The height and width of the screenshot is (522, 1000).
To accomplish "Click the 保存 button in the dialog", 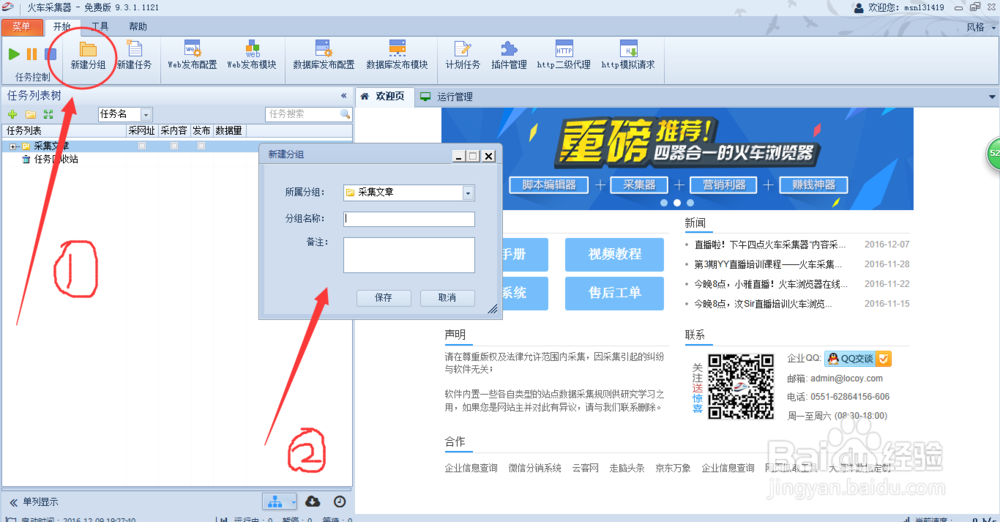I will coord(383,297).
